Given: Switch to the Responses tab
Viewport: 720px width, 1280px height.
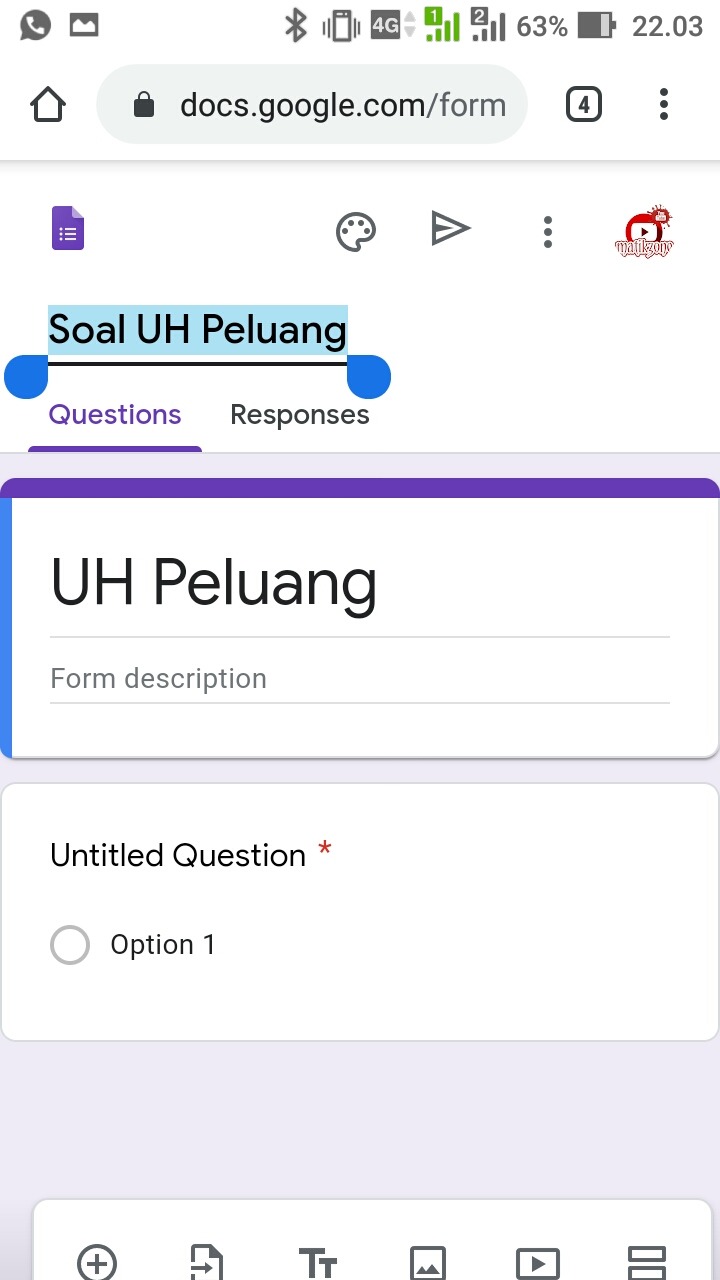Looking at the screenshot, I should (299, 415).
